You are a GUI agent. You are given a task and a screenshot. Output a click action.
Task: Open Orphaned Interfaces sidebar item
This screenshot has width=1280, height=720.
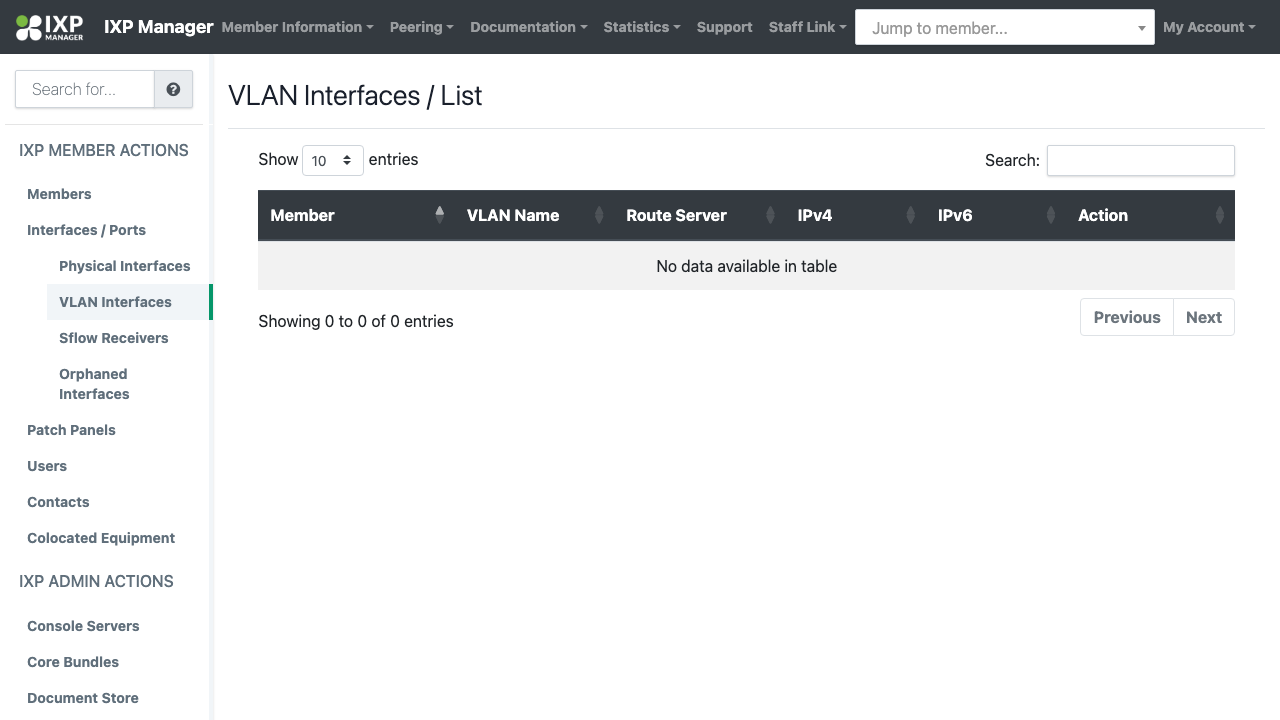[94, 384]
